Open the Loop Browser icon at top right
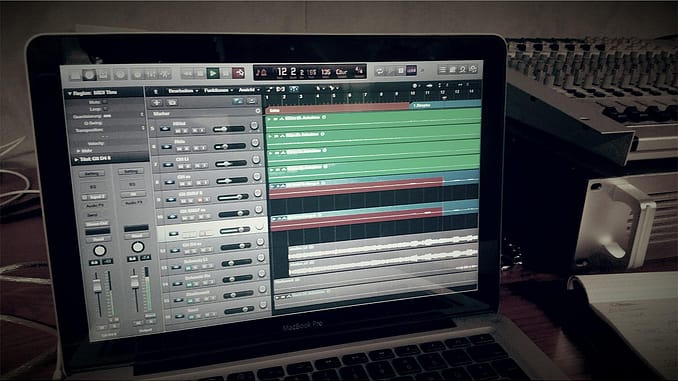This screenshot has height=381, width=678. [x=462, y=69]
